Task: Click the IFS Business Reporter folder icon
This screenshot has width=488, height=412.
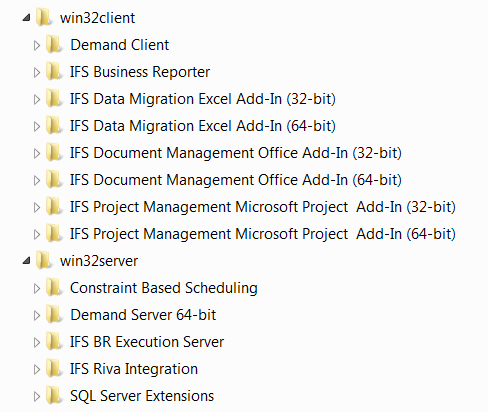Action: pos(54,71)
